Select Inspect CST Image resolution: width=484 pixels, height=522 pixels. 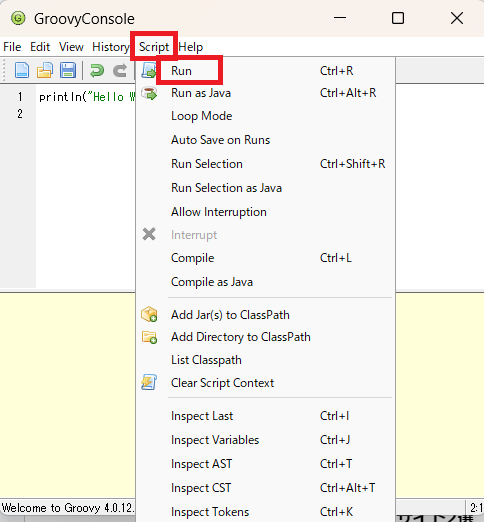click(265, 488)
